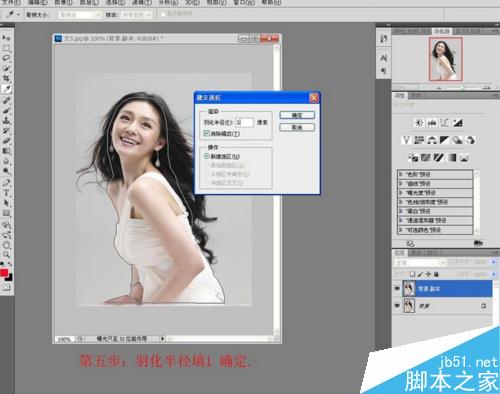Add a Threshold adjustment

point(438,157)
